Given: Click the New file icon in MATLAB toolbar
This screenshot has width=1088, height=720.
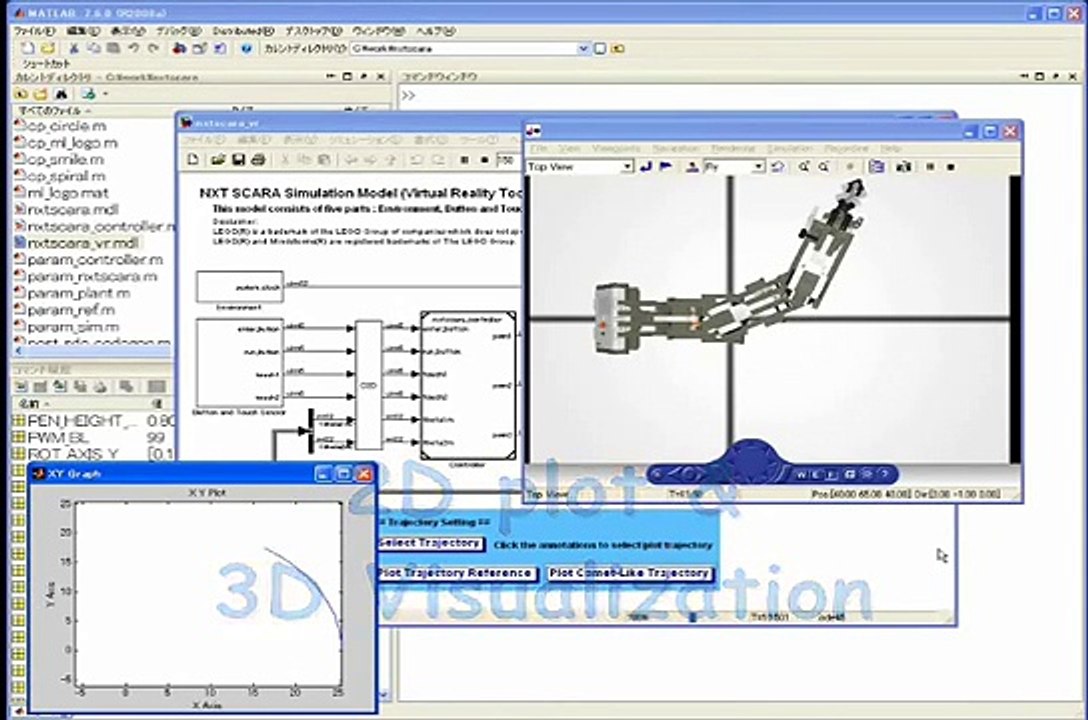Looking at the screenshot, I should coord(27,49).
